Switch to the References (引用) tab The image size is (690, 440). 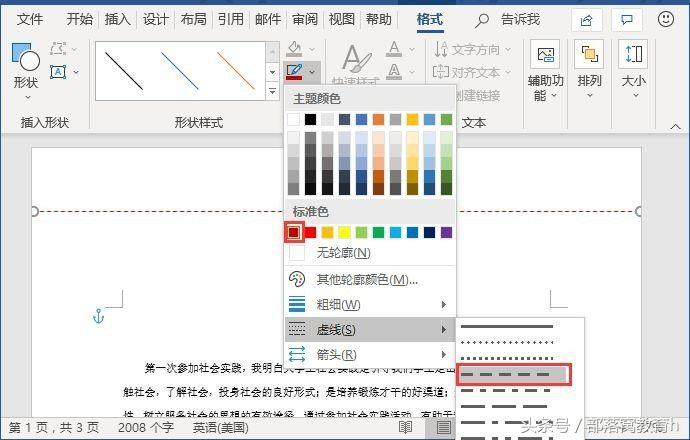click(231, 19)
